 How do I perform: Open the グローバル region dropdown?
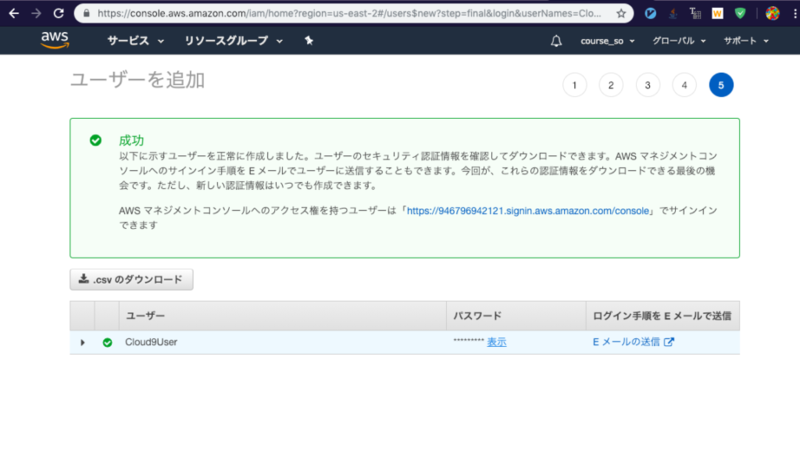click(679, 41)
